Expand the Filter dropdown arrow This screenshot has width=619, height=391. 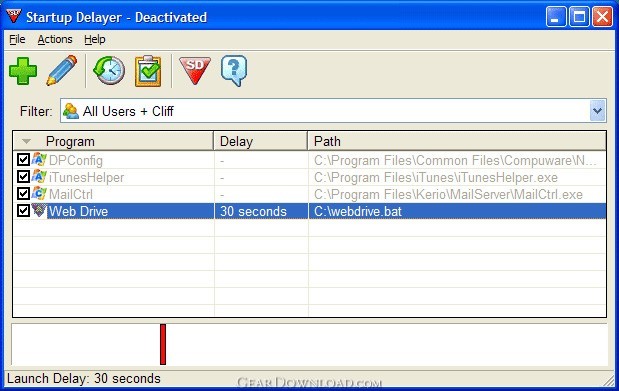click(598, 111)
